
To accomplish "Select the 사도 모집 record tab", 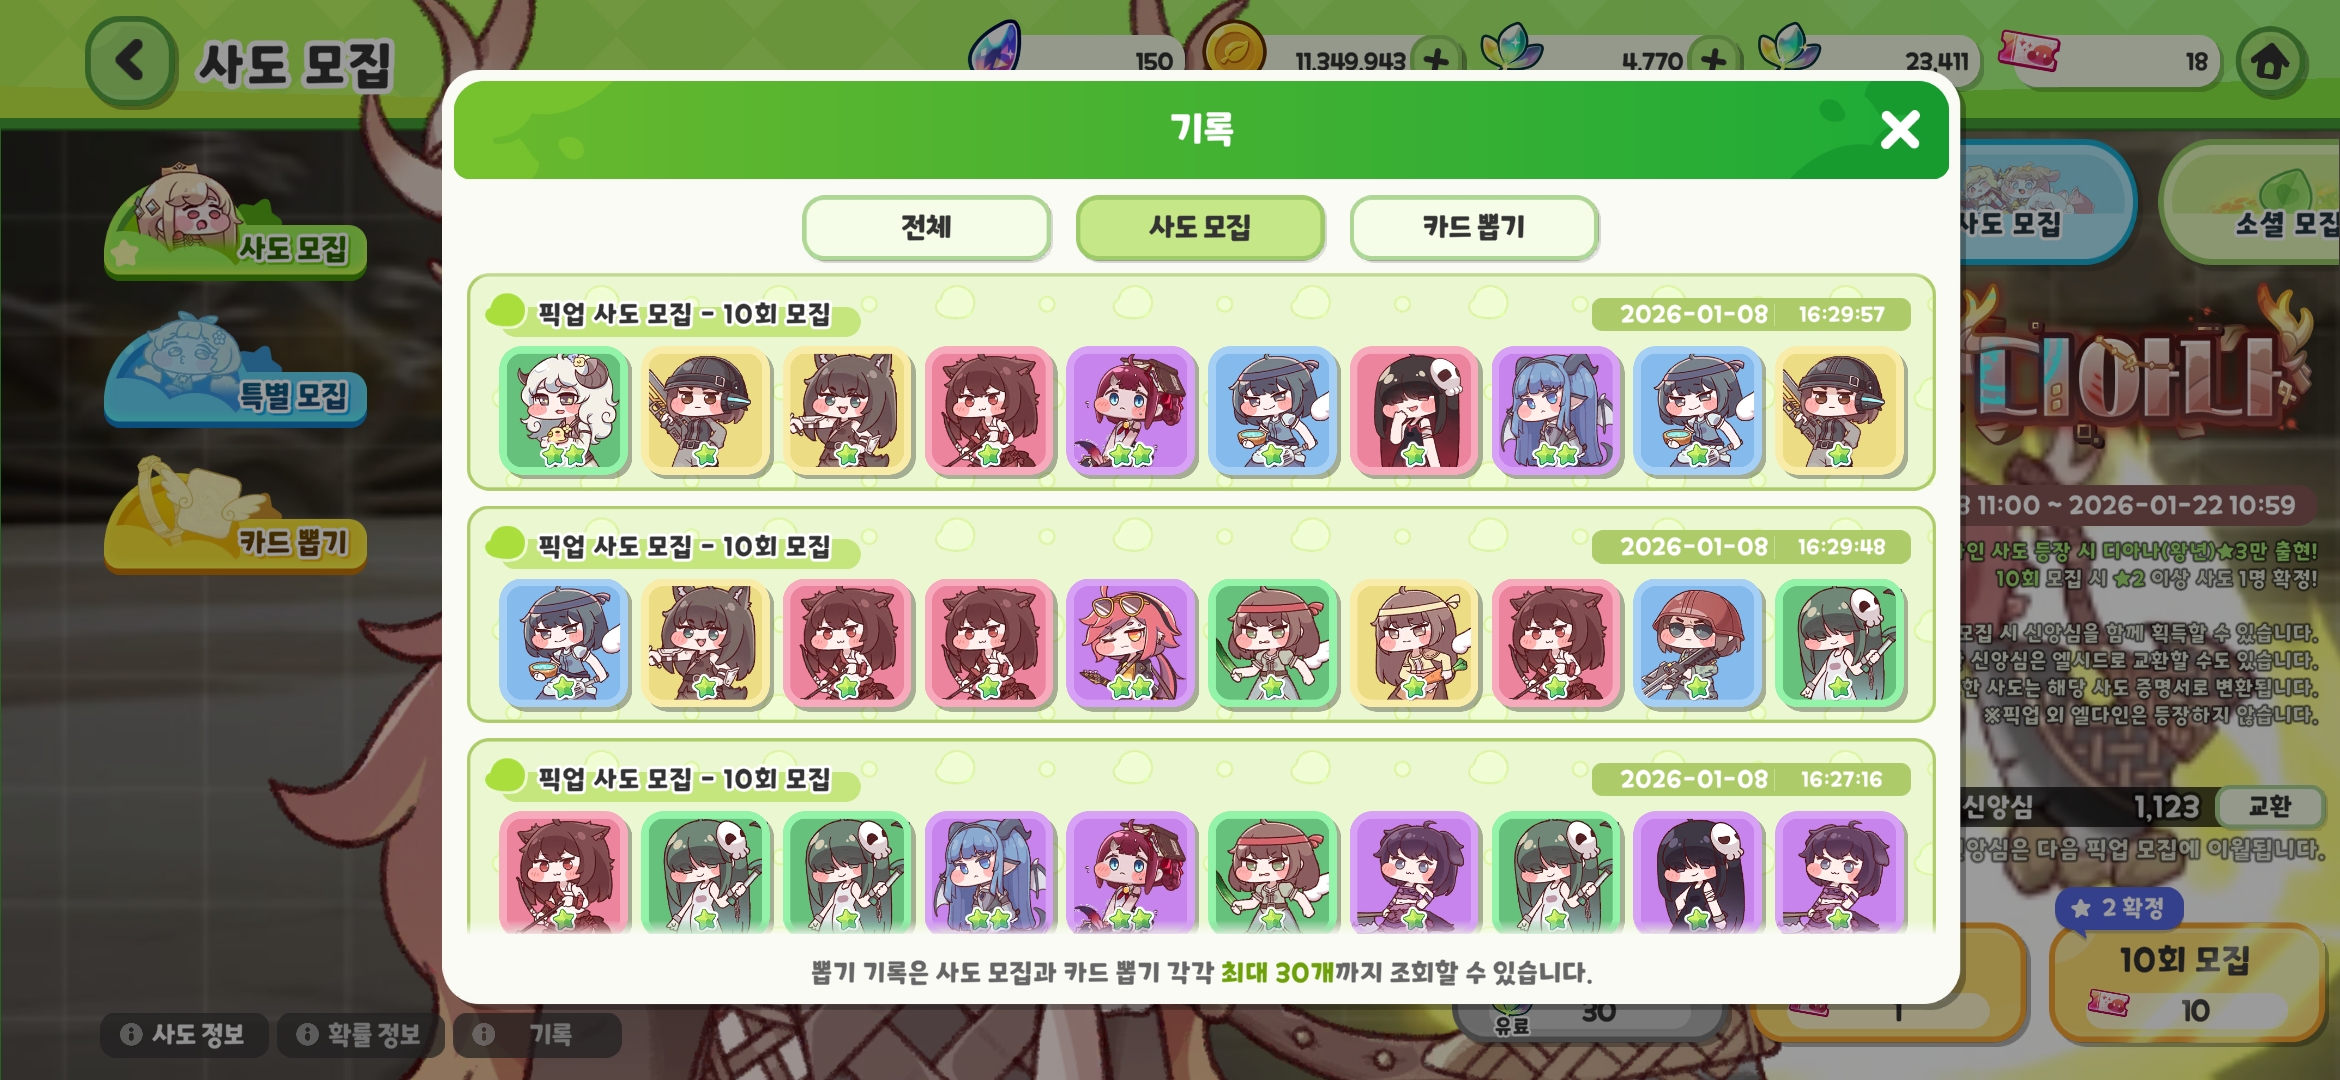I will pos(1200,227).
